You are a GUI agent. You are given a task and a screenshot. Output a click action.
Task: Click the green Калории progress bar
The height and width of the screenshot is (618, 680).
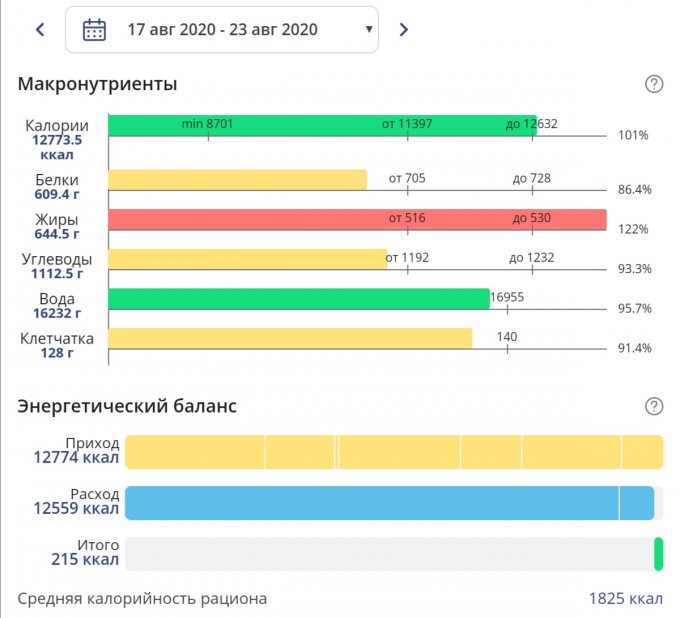click(x=320, y=125)
